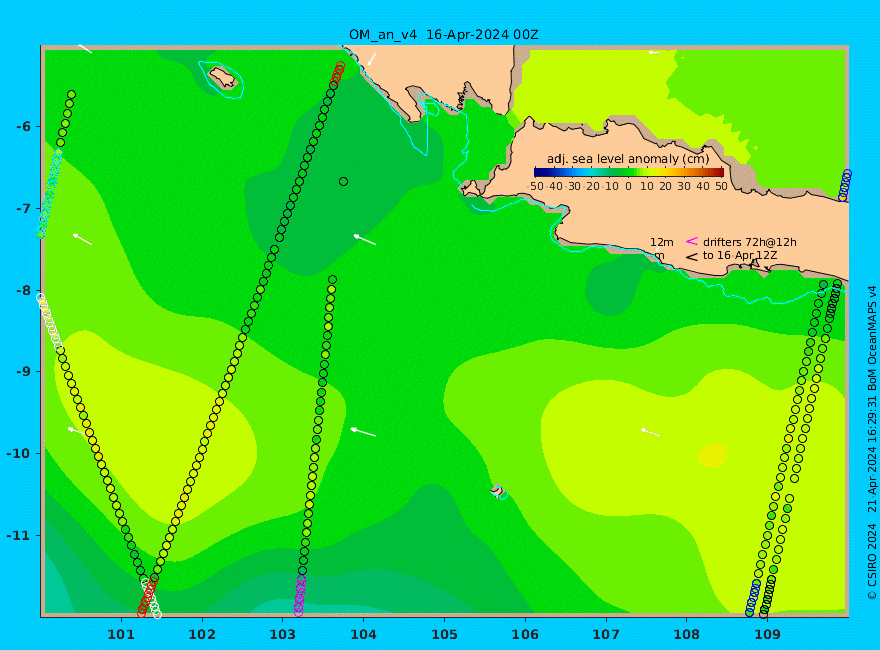Click the longitude axis label "105"

[x=444, y=635]
